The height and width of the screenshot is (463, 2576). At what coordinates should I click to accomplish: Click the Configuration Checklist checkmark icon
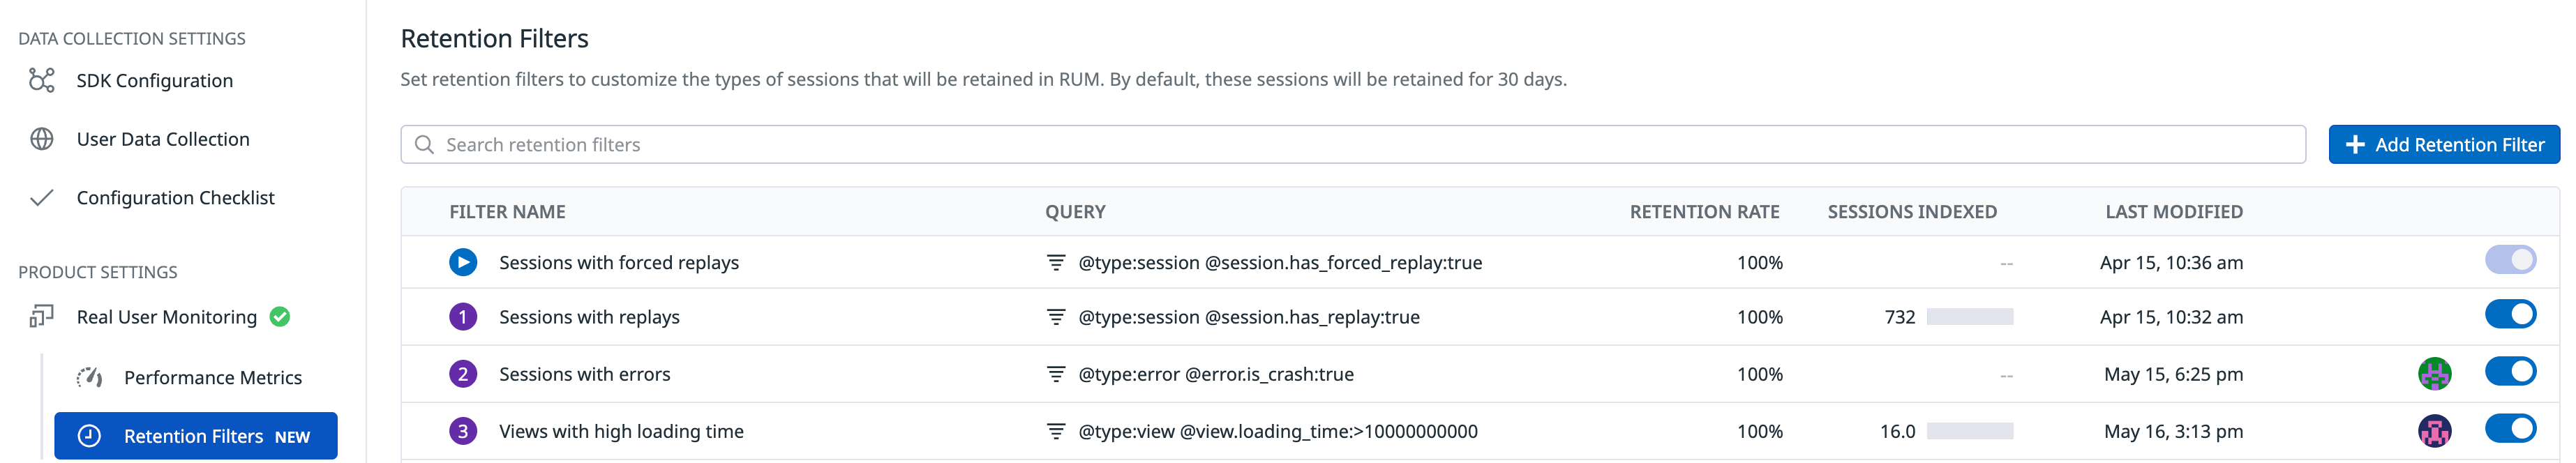point(40,197)
